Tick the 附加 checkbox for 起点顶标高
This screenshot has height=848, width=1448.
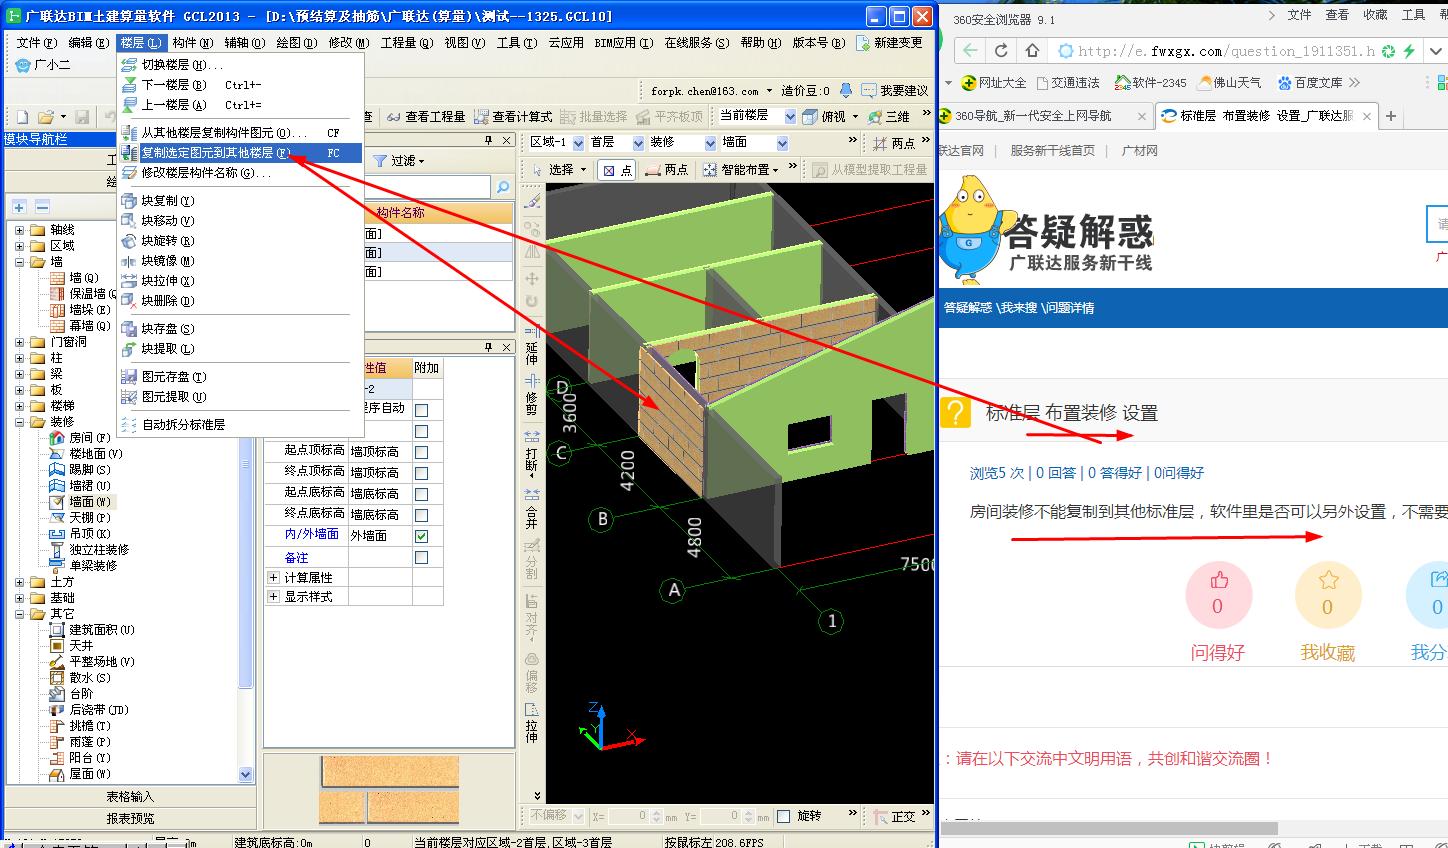(422, 452)
